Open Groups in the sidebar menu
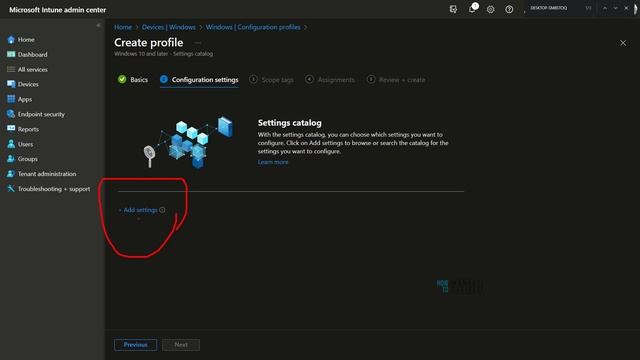The width and height of the screenshot is (640, 360). coord(27,159)
